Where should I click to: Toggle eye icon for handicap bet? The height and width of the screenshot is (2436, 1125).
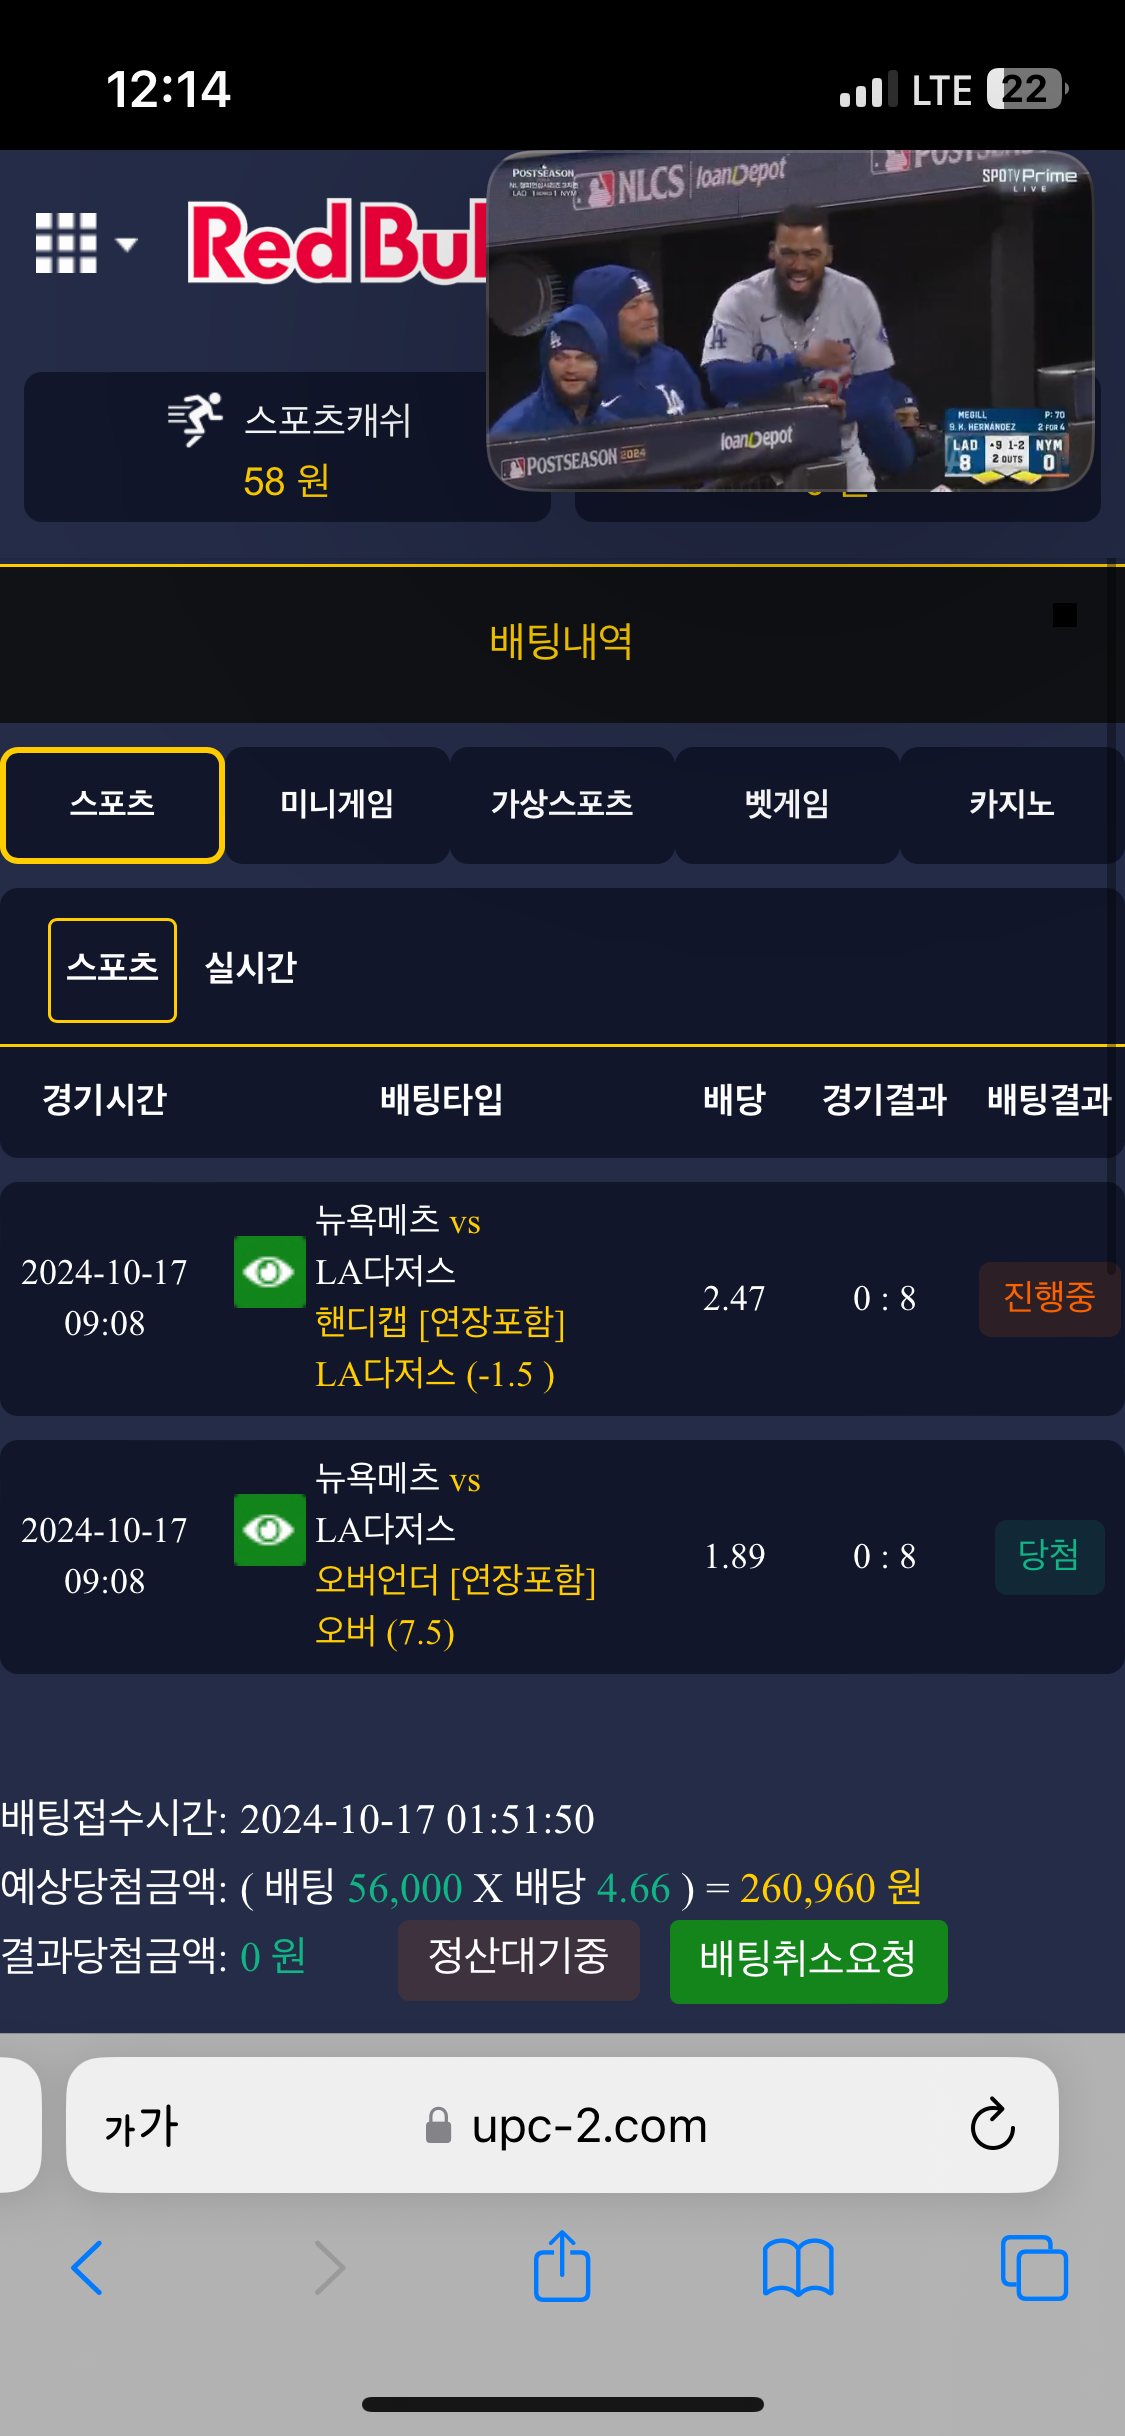(x=269, y=1272)
